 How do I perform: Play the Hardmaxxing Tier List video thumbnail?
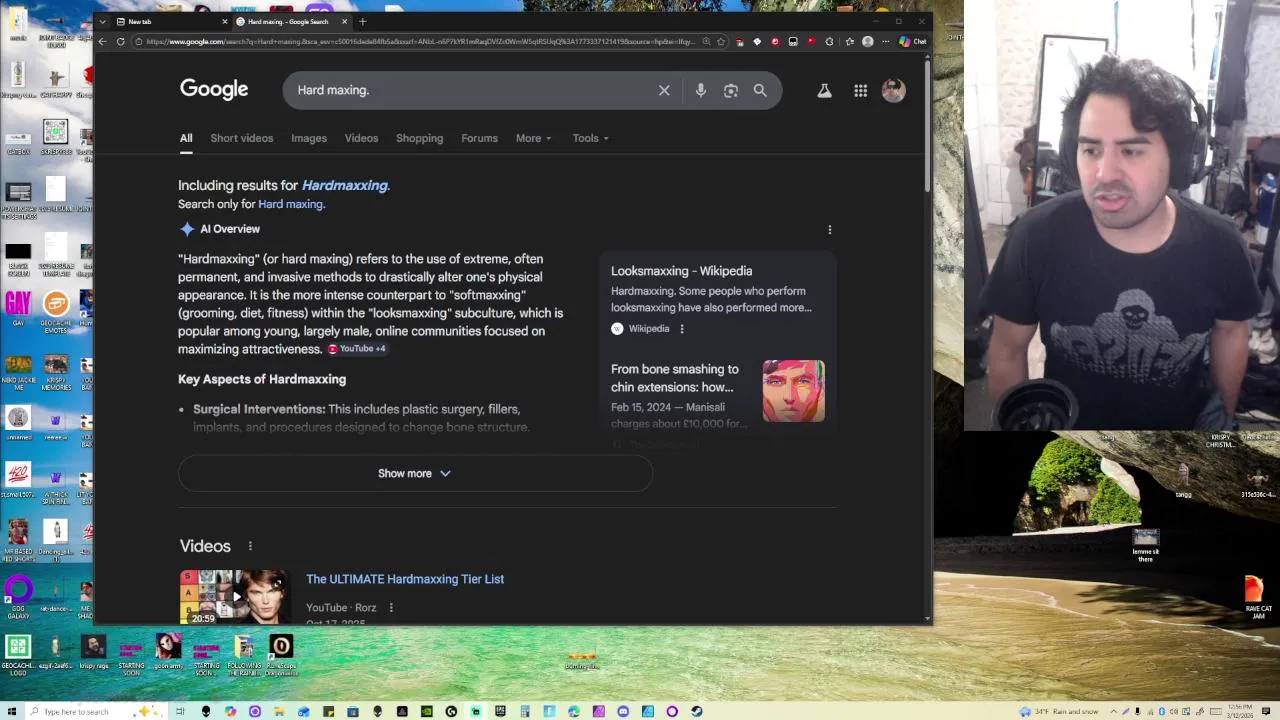[x=234, y=597]
